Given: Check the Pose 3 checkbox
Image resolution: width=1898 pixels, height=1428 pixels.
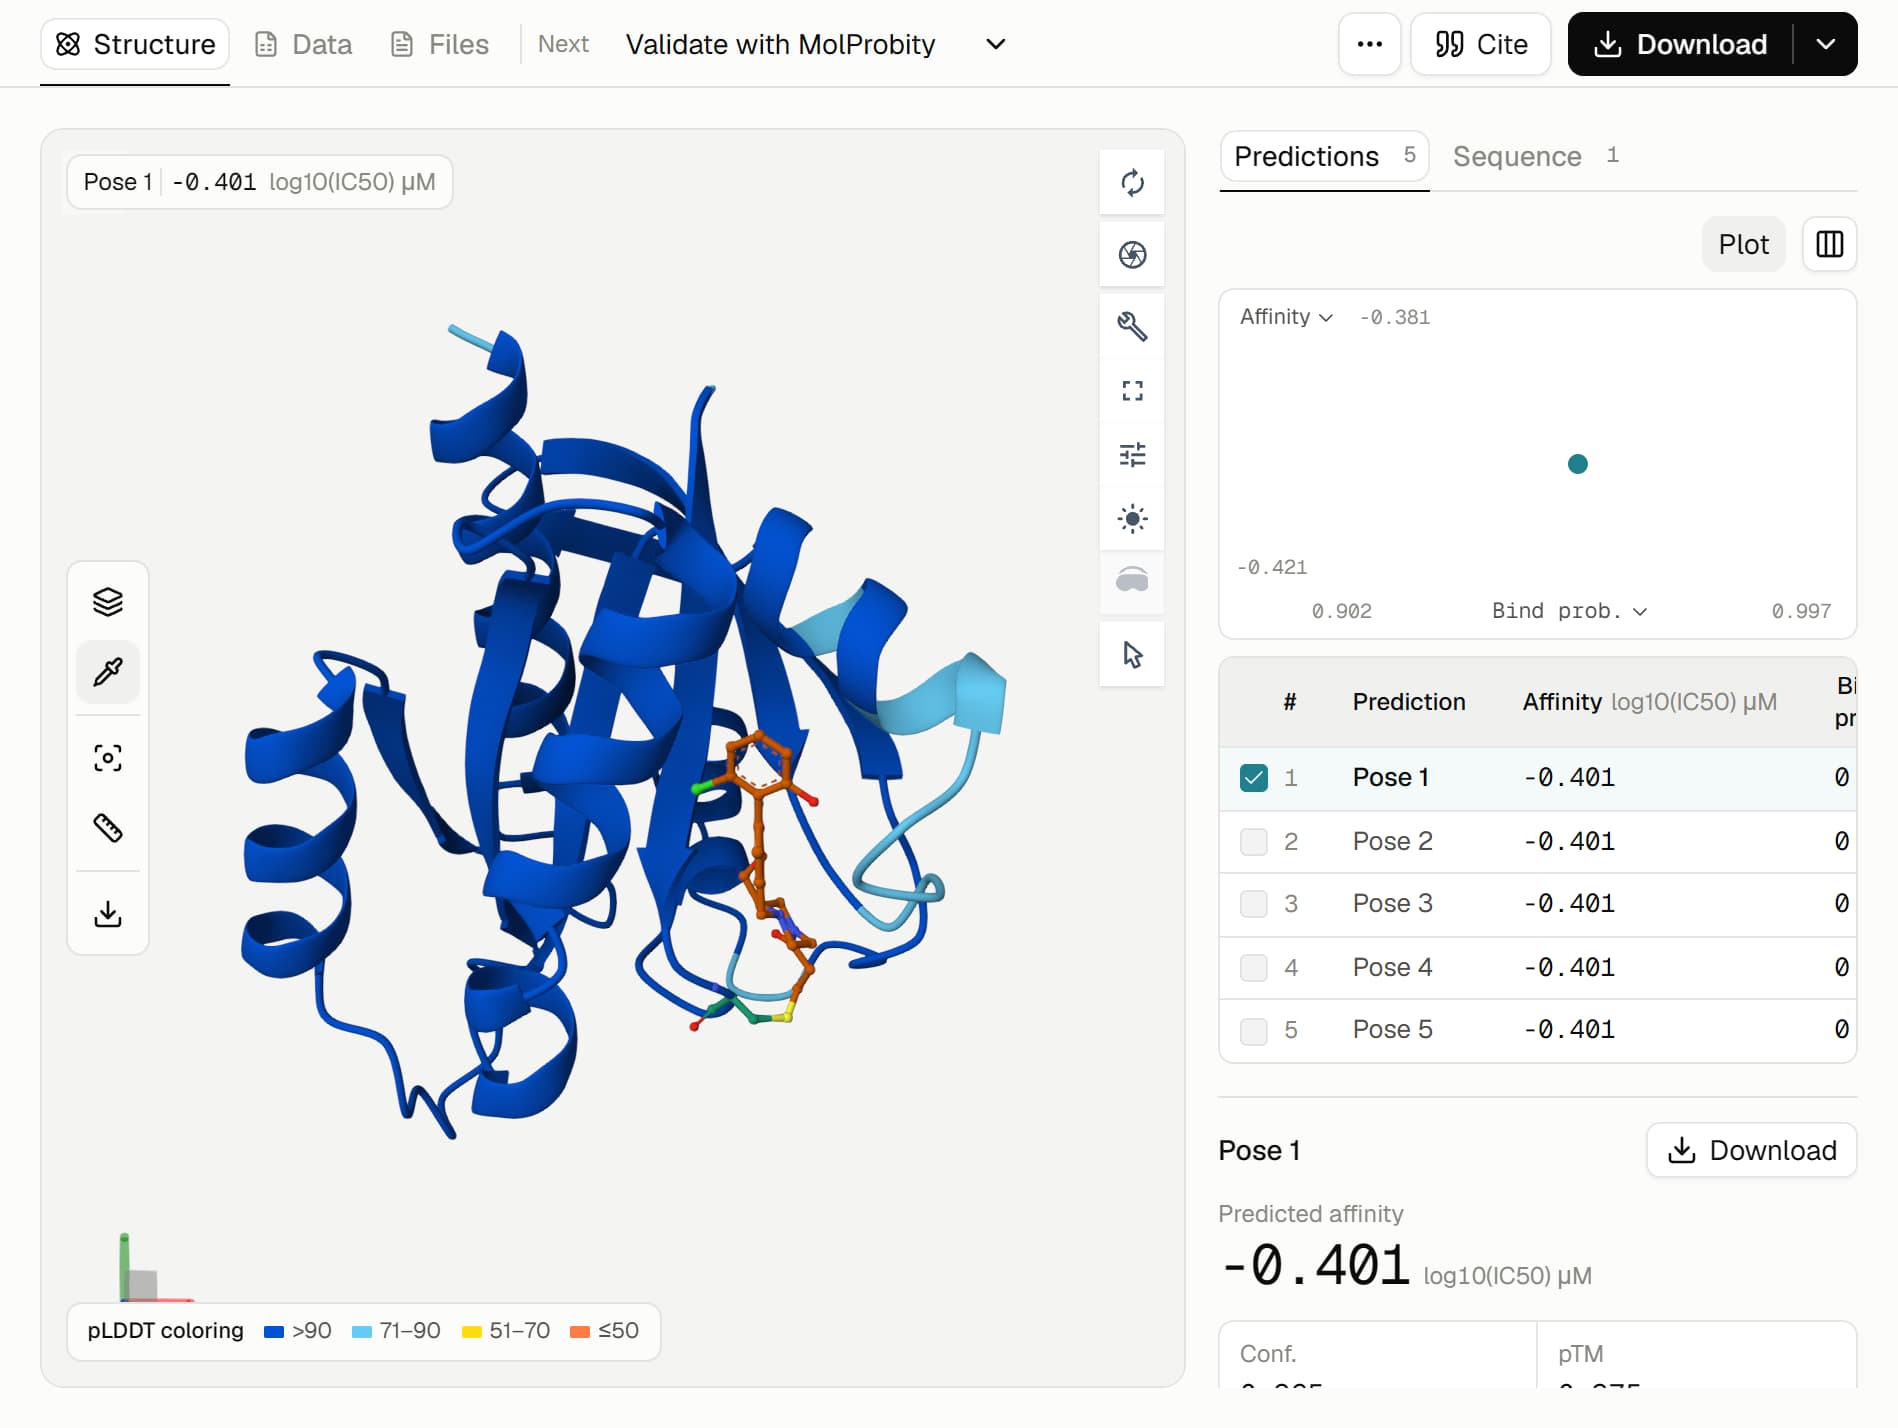Looking at the screenshot, I should [1253, 904].
